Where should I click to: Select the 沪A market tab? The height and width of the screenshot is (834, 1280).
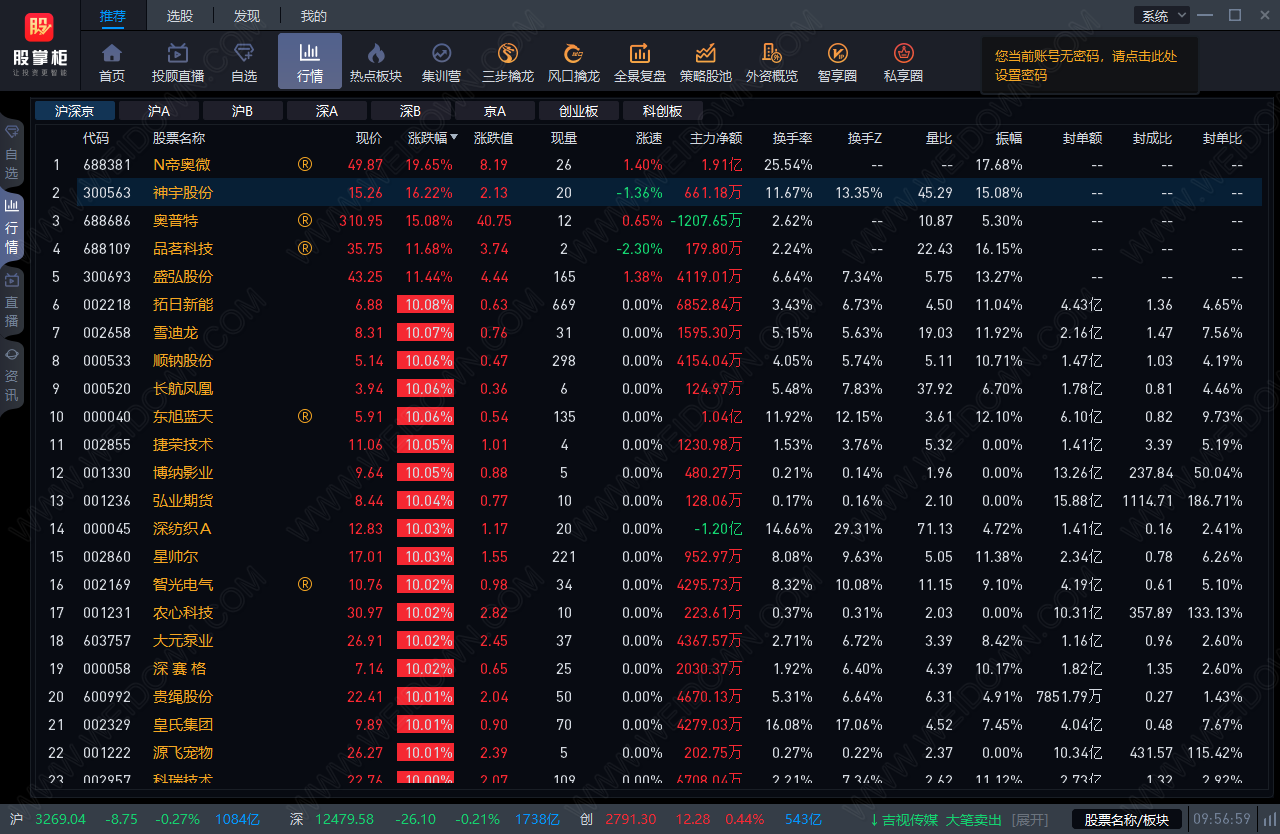pyautogui.click(x=159, y=111)
